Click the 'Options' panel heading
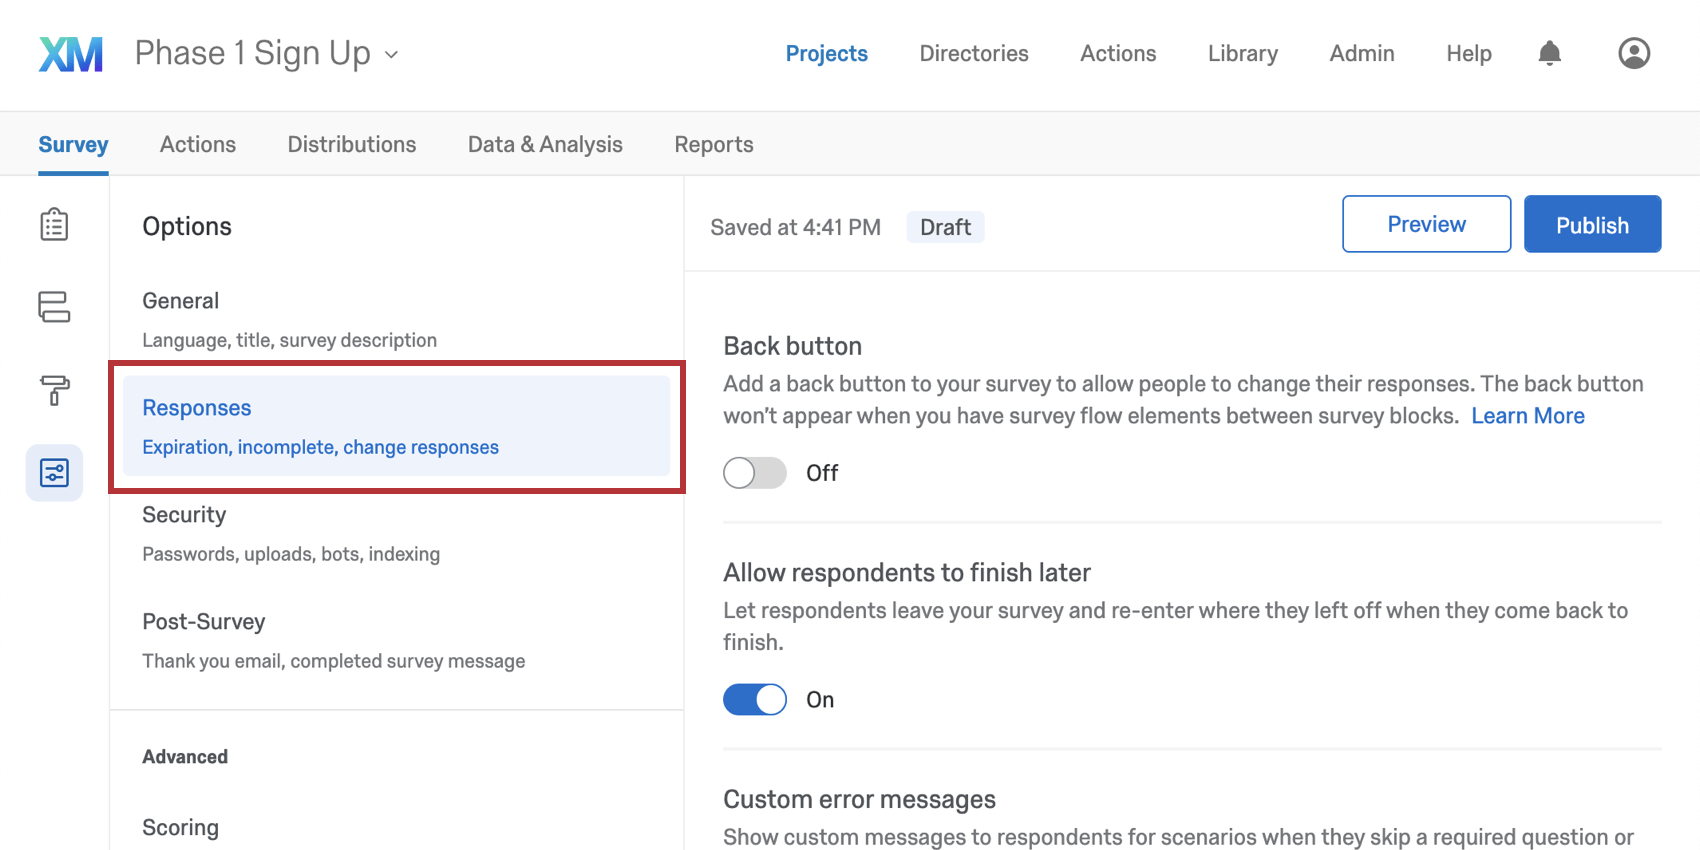 tap(187, 226)
